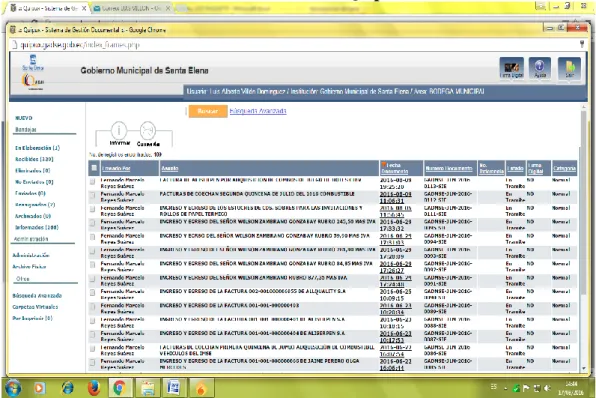This screenshot has height=398, width=596.
Task: Click the Windows Start orb
Action: click(x=13, y=388)
